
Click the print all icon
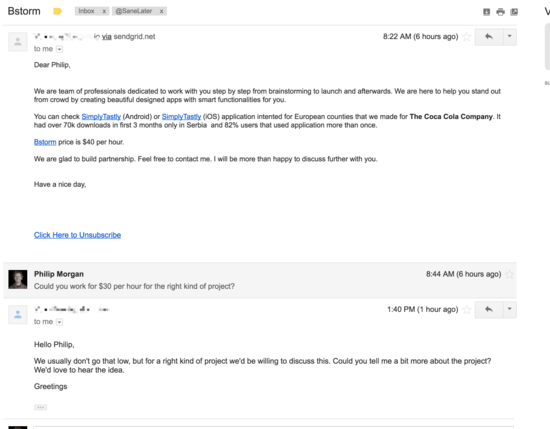pos(500,12)
